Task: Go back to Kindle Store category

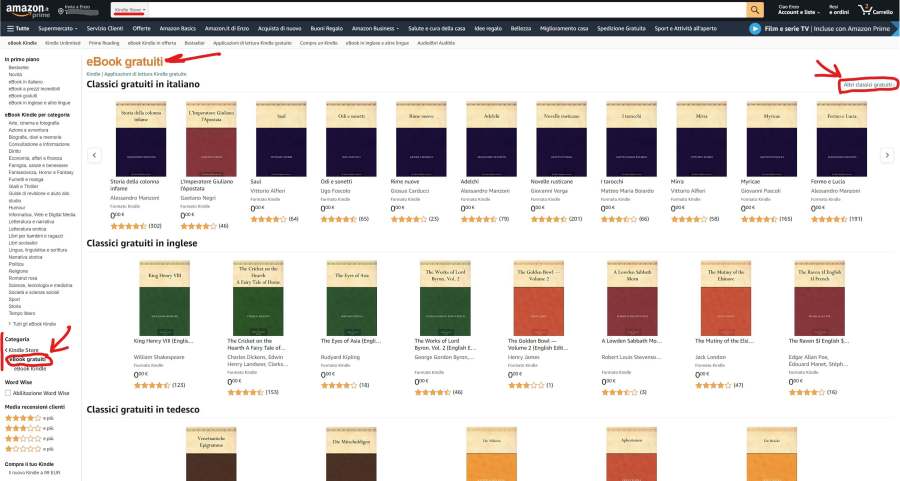Action: point(22,351)
